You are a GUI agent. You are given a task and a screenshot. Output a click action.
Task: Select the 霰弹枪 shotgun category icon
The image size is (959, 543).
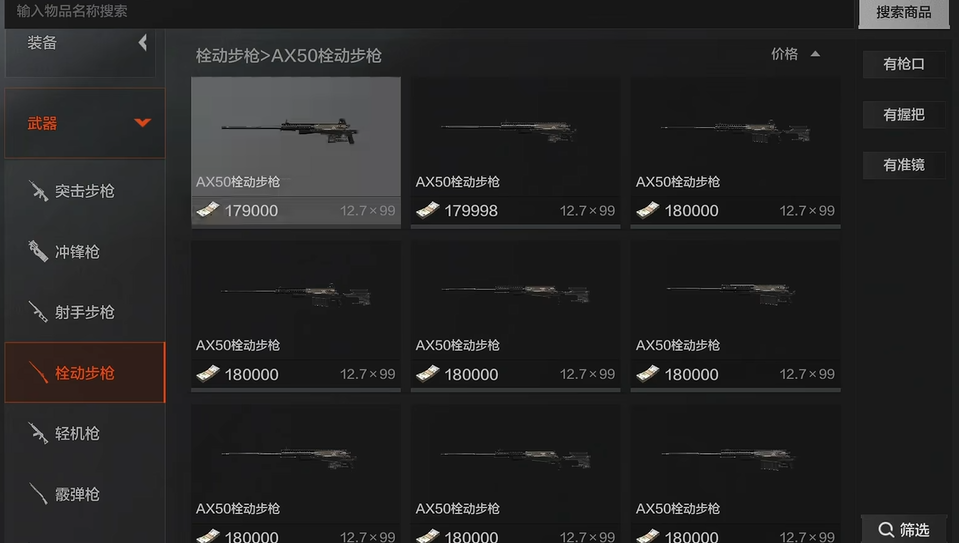[x=38, y=494]
